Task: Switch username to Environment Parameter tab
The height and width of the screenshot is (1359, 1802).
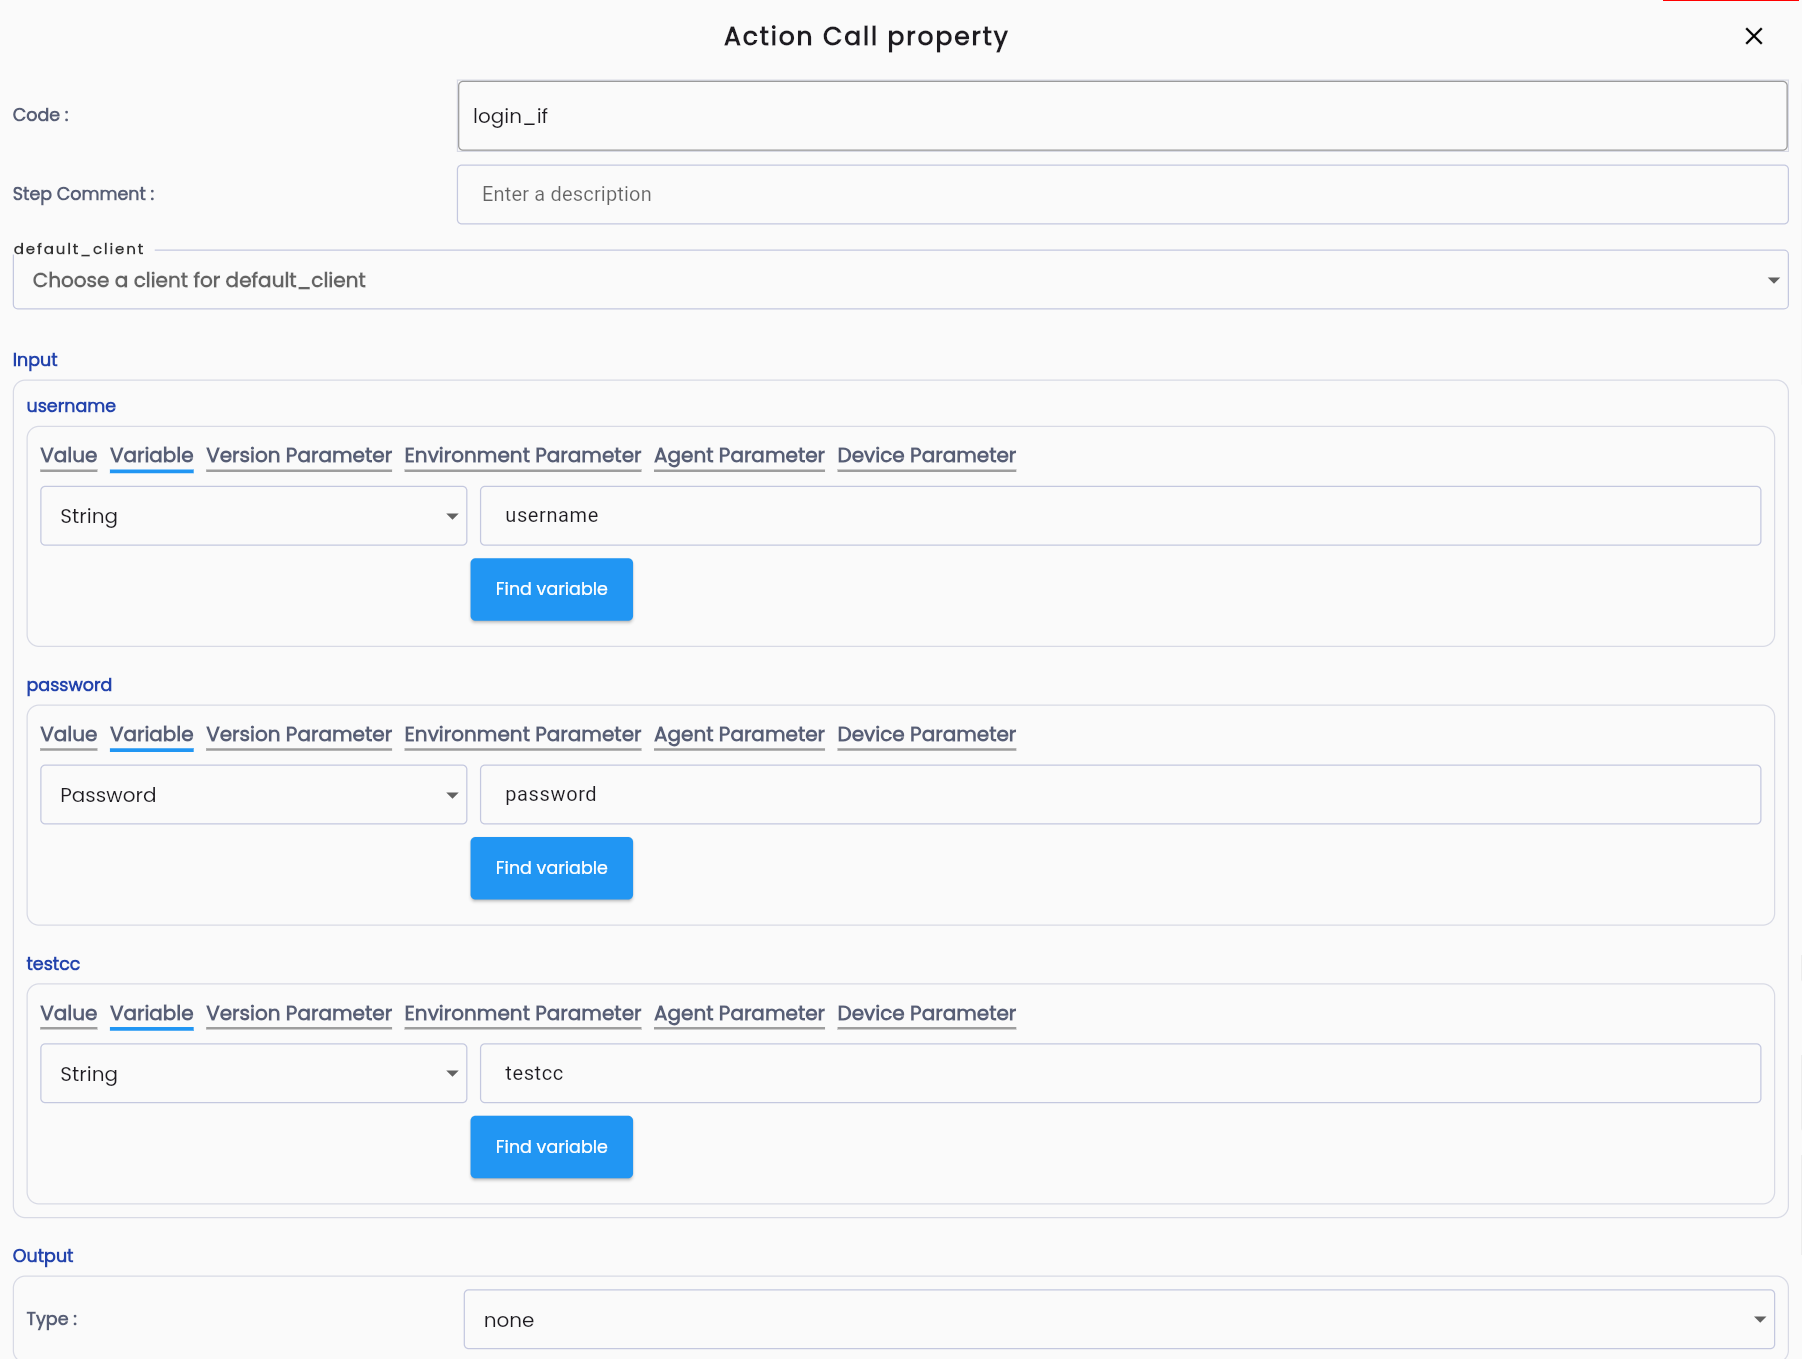Action: tap(523, 456)
